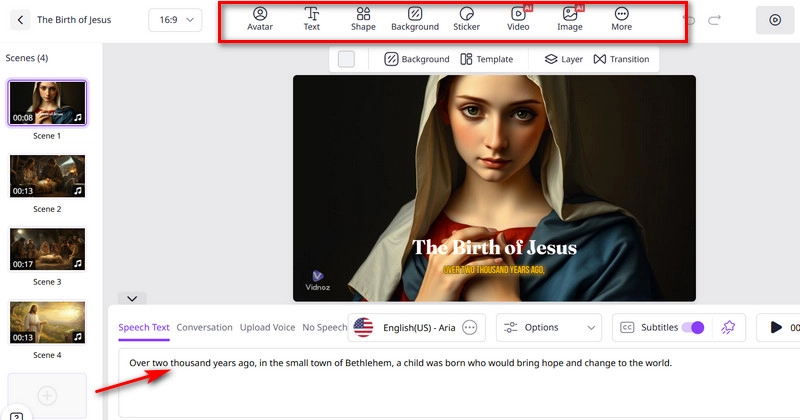Open the 16:9 aspect ratio dropdown
This screenshot has height=420, width=800.
[x=175, y=19]
